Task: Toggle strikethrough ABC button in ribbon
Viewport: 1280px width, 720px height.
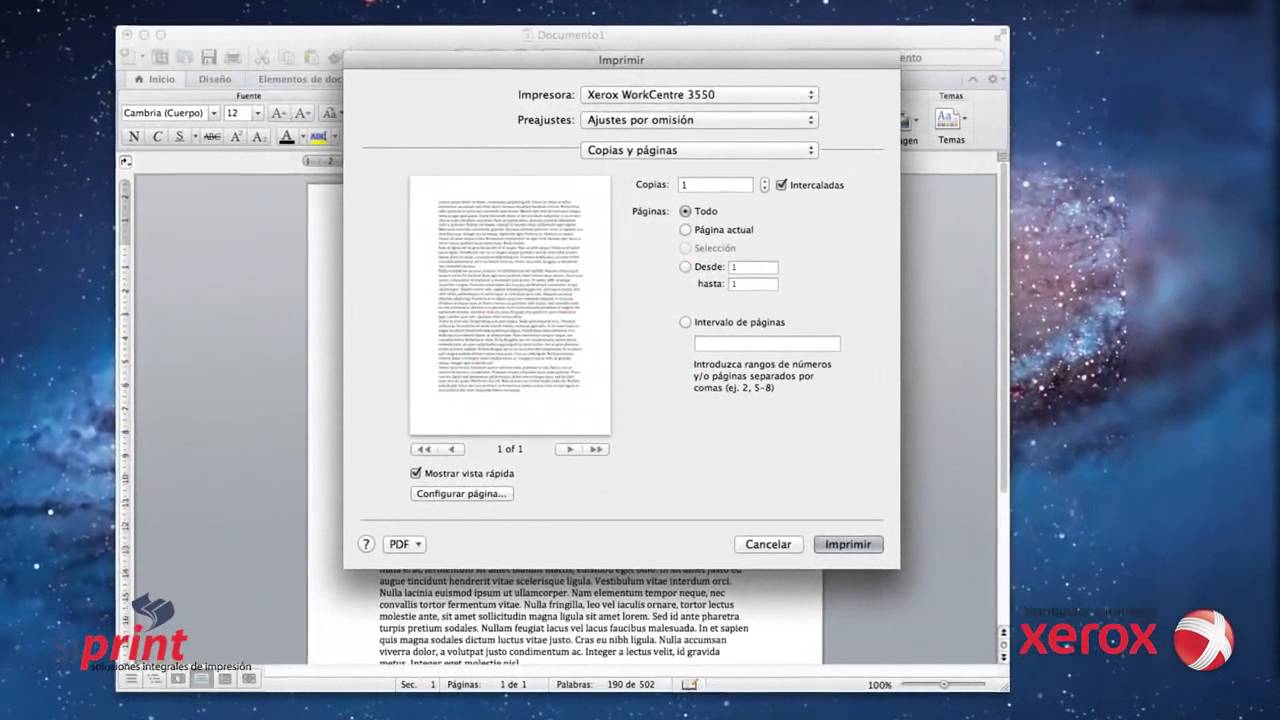Action: 212,136
